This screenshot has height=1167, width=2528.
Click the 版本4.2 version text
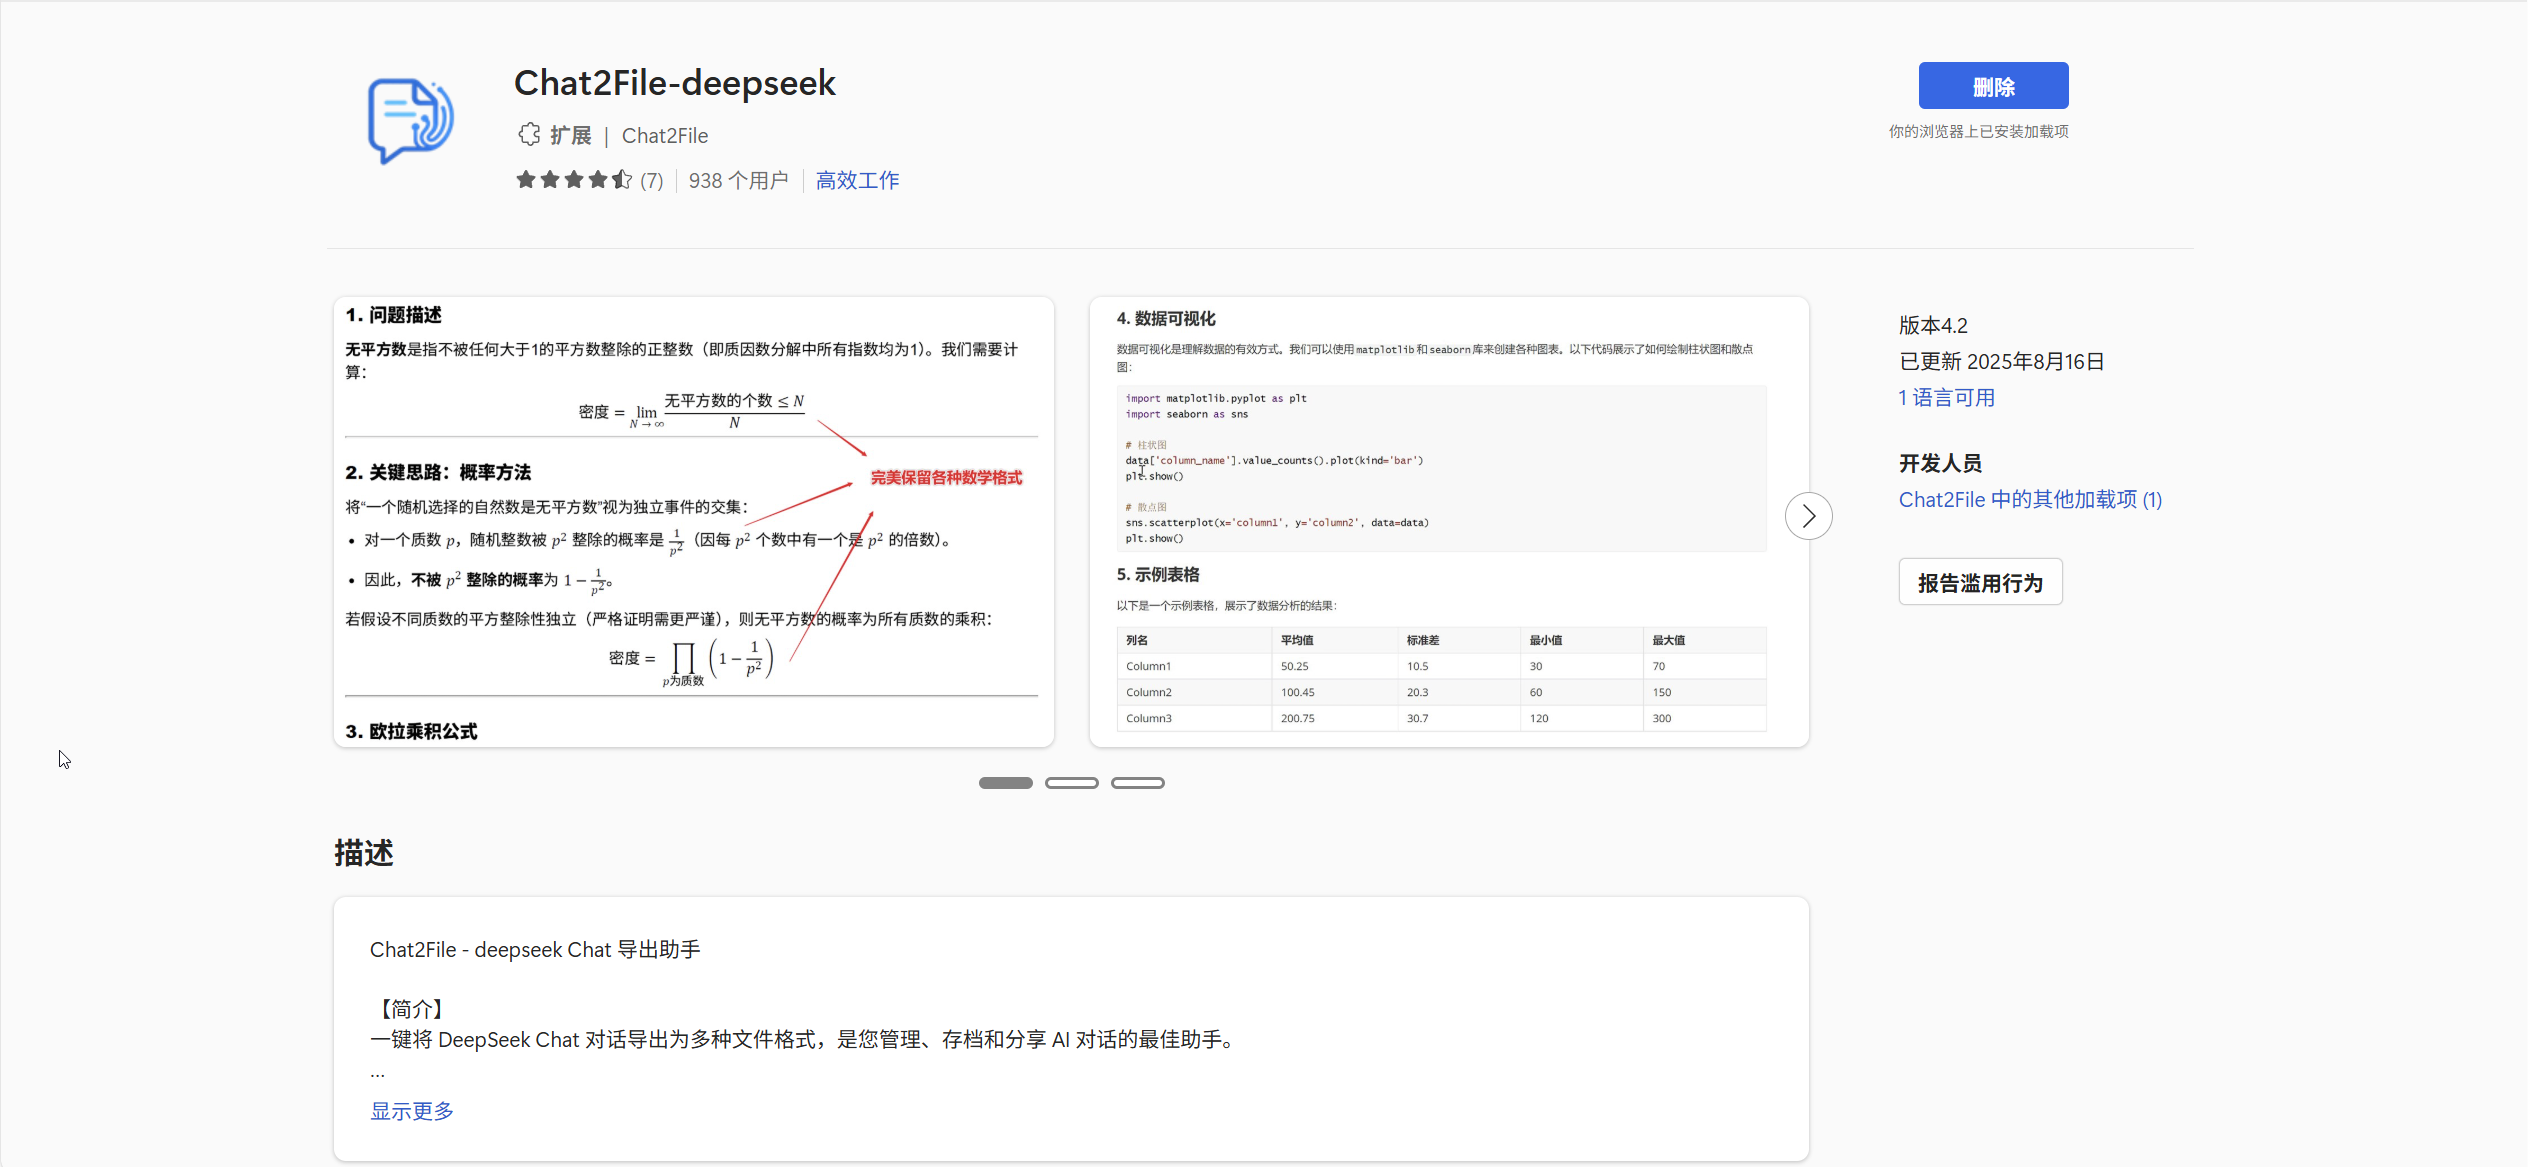pyautogui.click(x=1933, y=326)
